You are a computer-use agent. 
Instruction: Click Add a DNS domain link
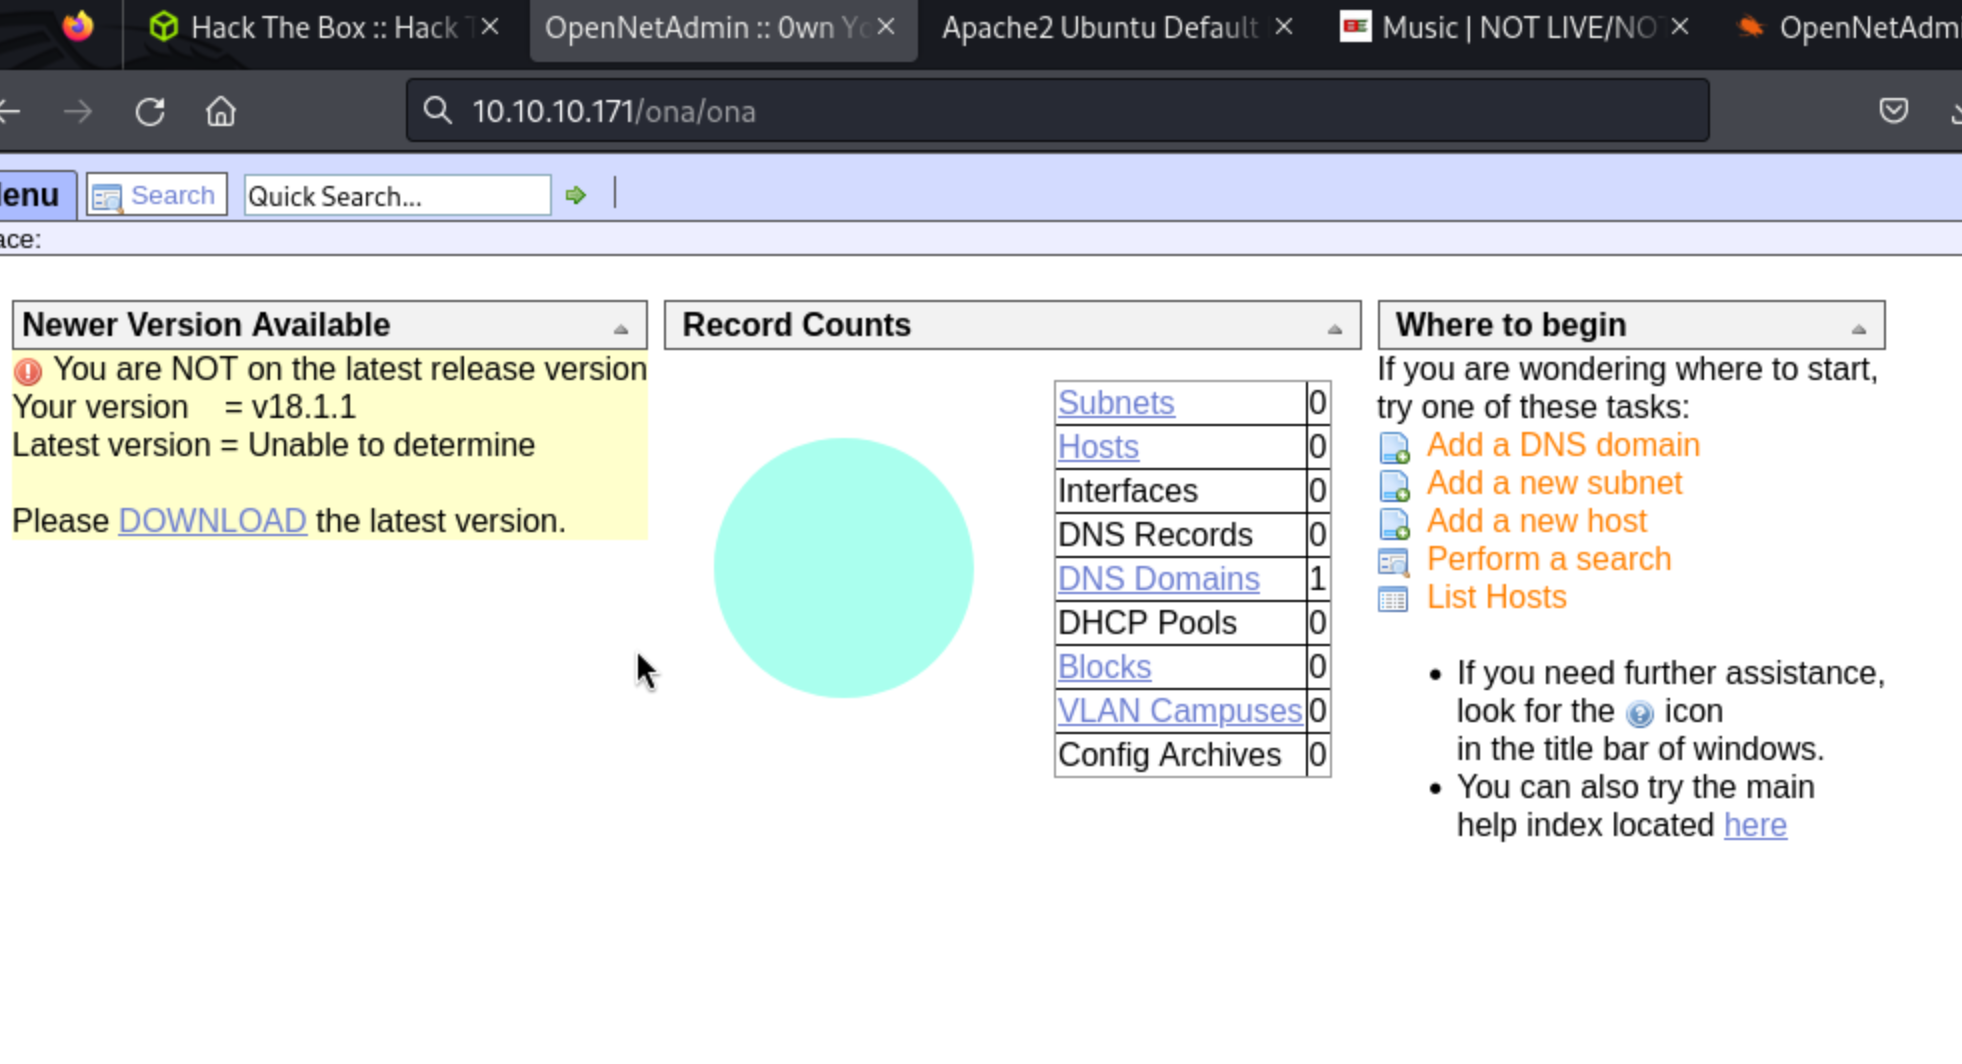(x=1563, y=445)
